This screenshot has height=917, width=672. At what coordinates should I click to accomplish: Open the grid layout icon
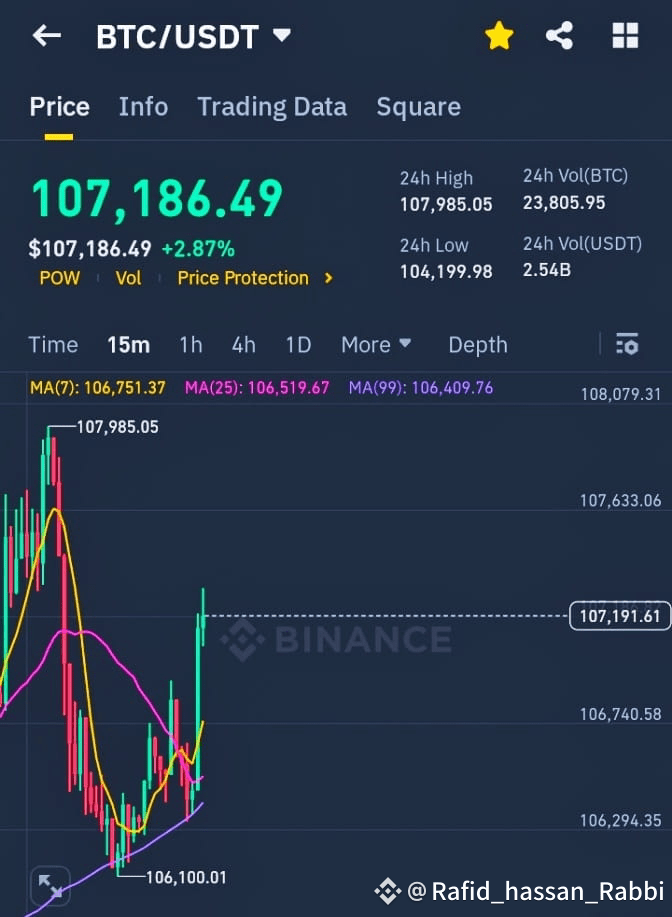tap(625, 36)
